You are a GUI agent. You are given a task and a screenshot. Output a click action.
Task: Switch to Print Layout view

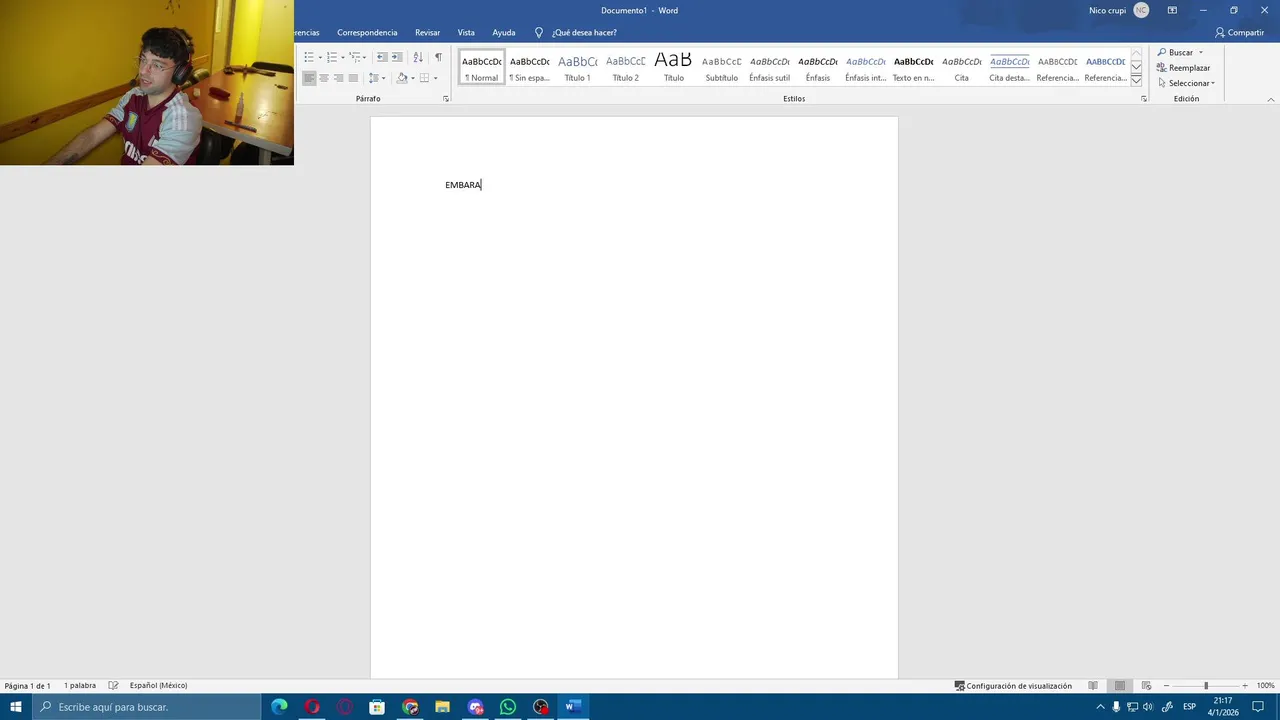pos(1120,686)
